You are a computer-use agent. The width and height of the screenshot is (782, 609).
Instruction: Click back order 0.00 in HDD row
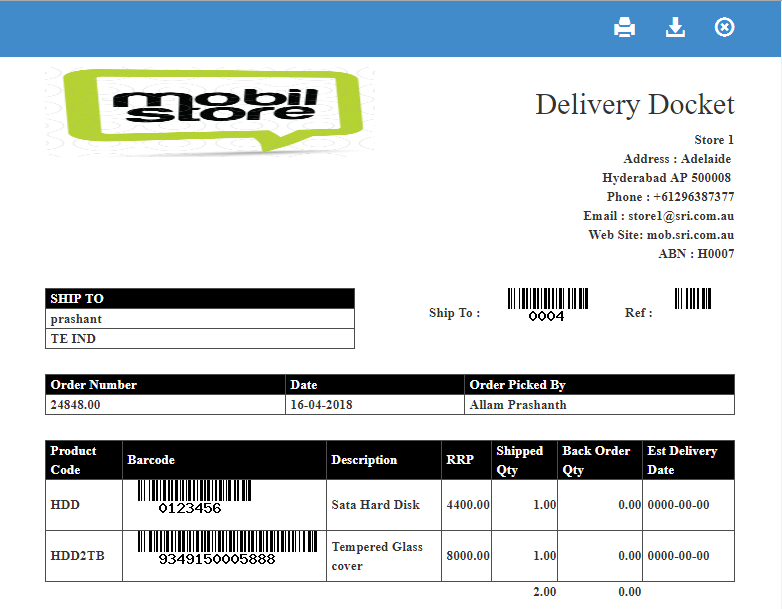[629, 505]
